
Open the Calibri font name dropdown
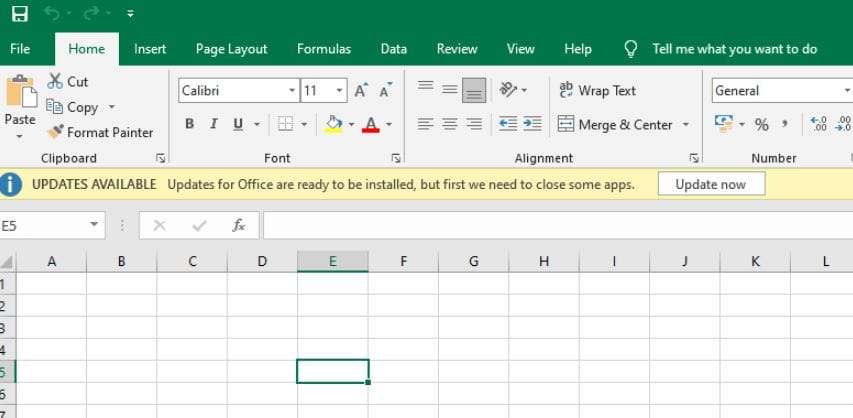(x=292, y=91)
